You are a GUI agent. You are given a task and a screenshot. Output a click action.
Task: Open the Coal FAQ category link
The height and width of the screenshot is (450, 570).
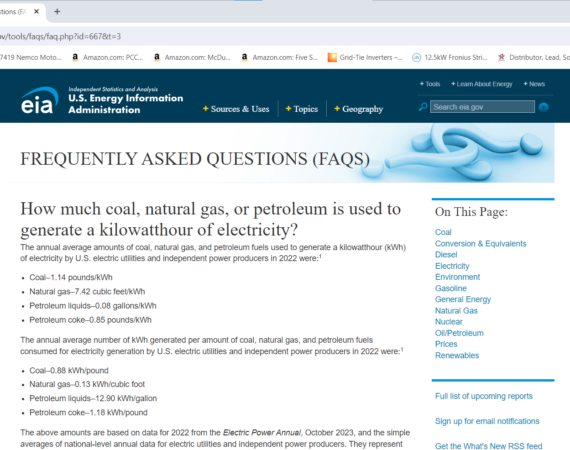point(443,232)
